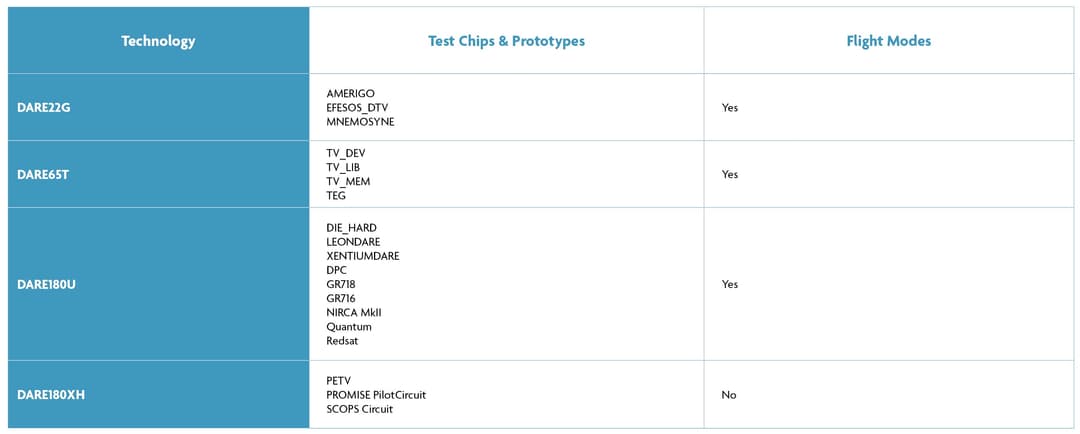Click the SCOPS Circuit entry

(359, 409)
